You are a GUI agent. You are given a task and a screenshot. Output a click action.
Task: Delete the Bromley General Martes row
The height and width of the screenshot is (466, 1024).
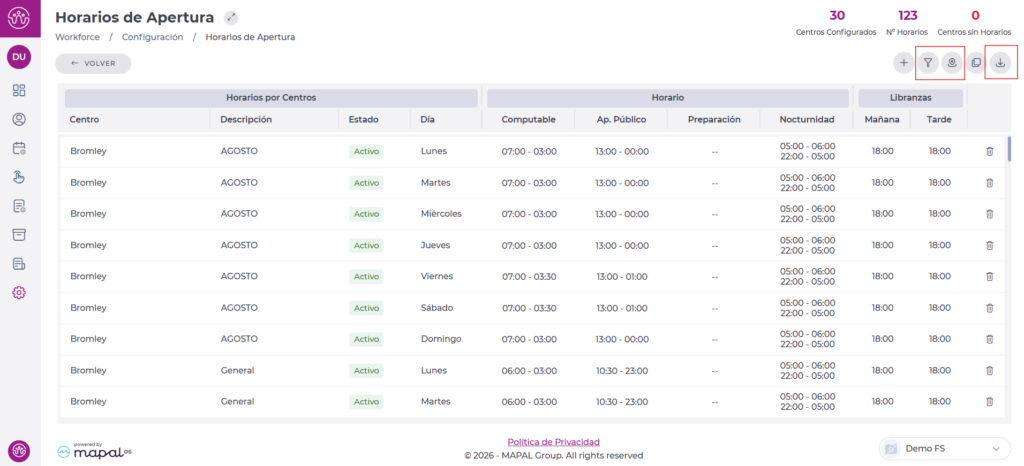[x=990, y=402]
